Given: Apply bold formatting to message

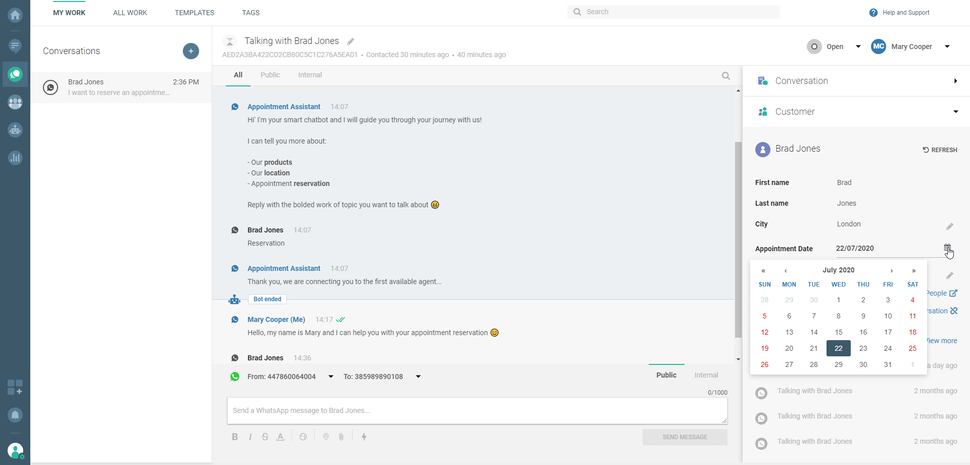Looking at the screenshot, I should (x=235, y=437).
